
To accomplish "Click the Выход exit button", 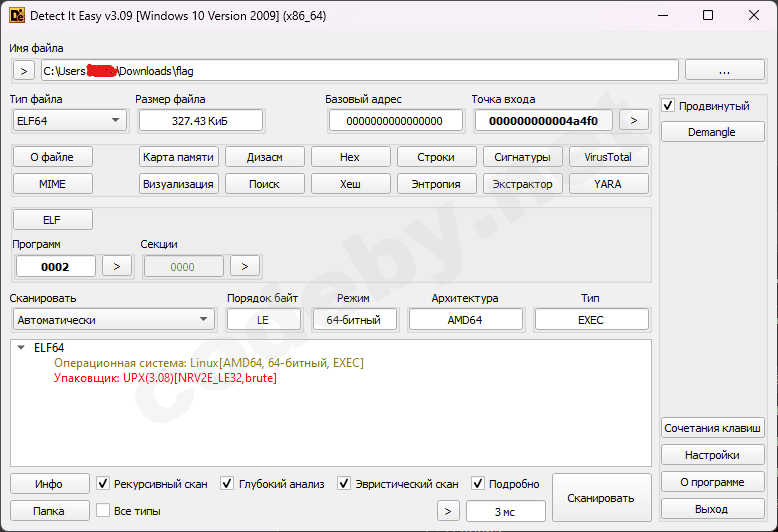I will coord(712,509).
